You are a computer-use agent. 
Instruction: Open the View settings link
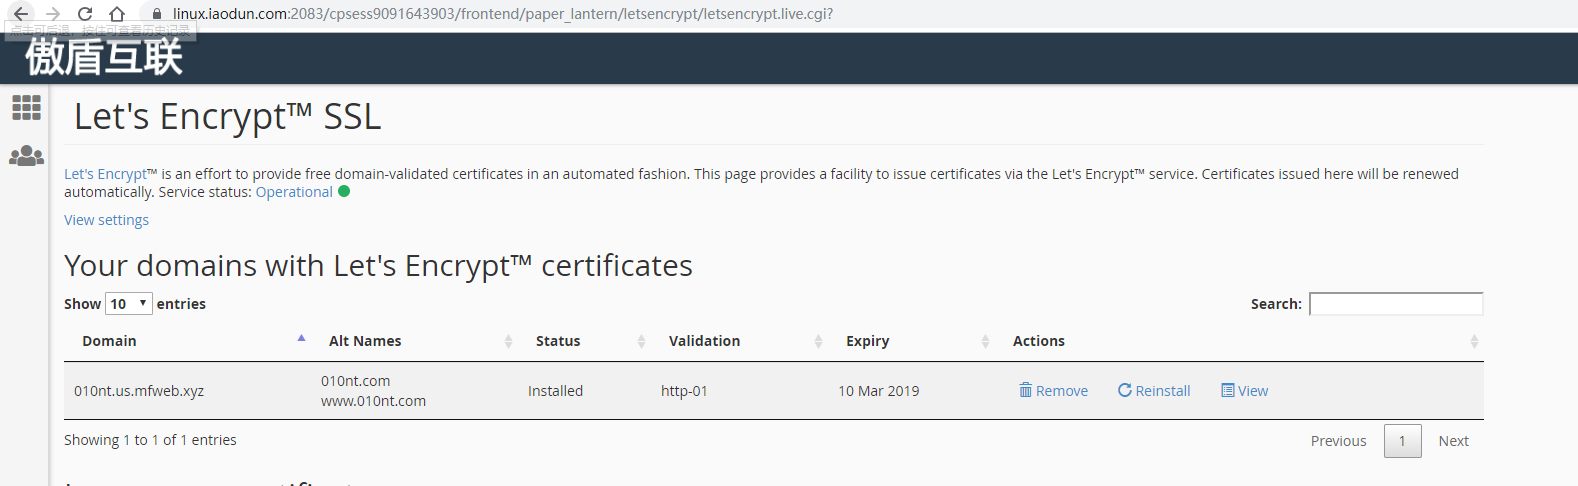pyautogui.click(x=106, y=220)
